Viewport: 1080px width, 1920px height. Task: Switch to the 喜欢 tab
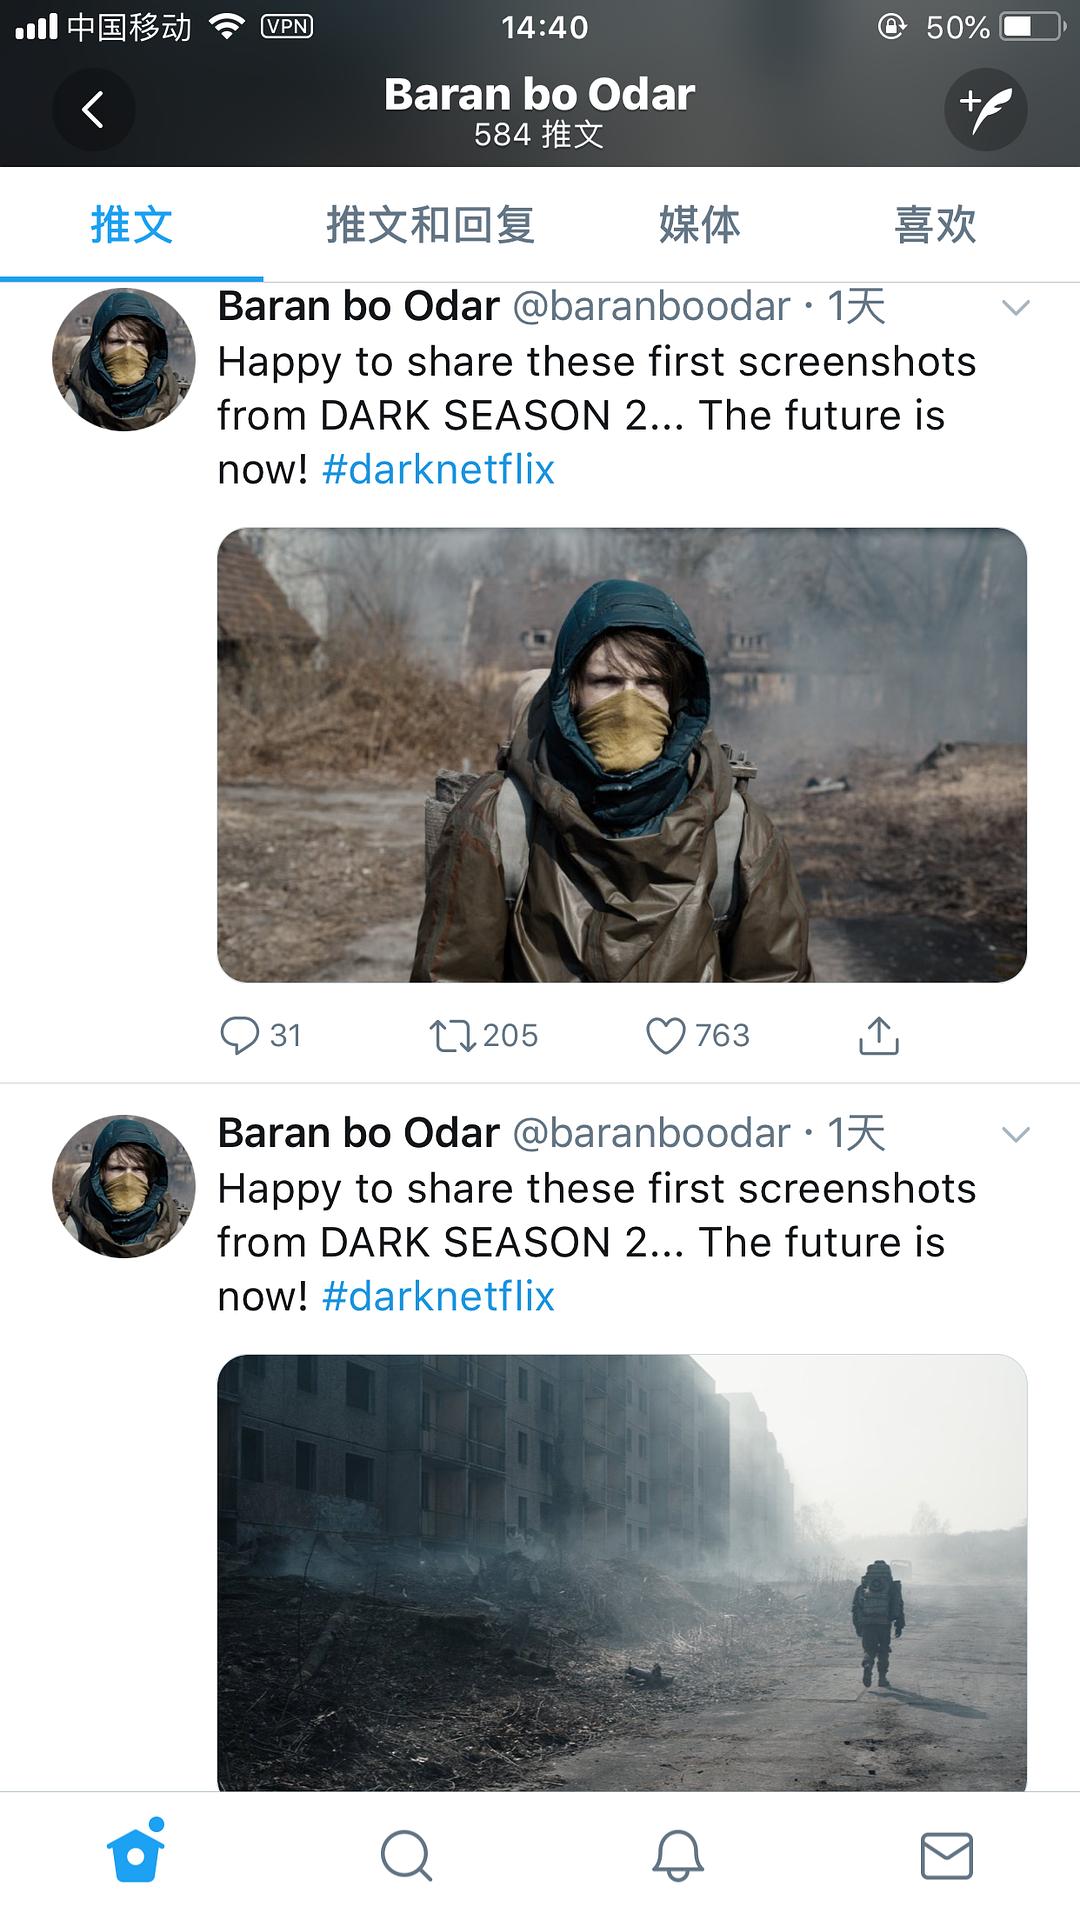[935, 225]
